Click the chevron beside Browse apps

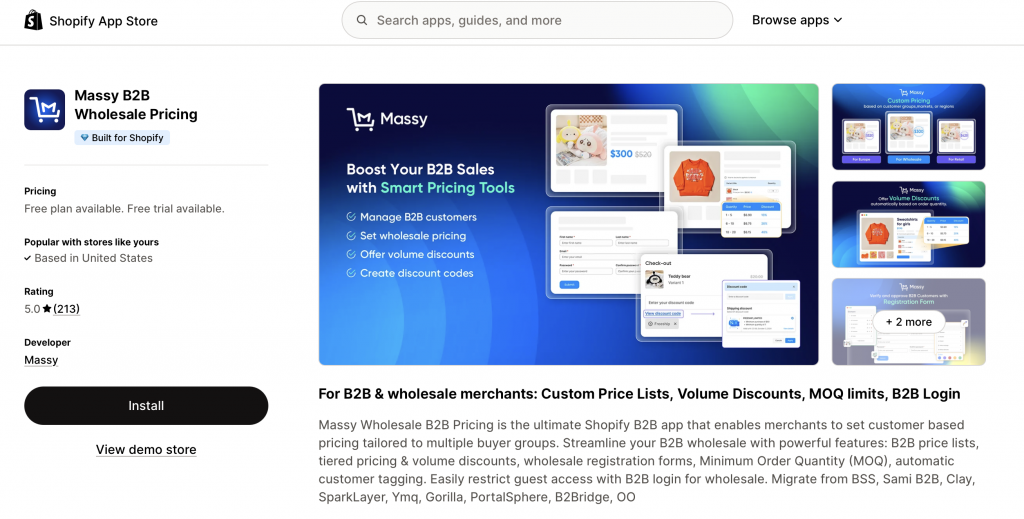point(838,20)
